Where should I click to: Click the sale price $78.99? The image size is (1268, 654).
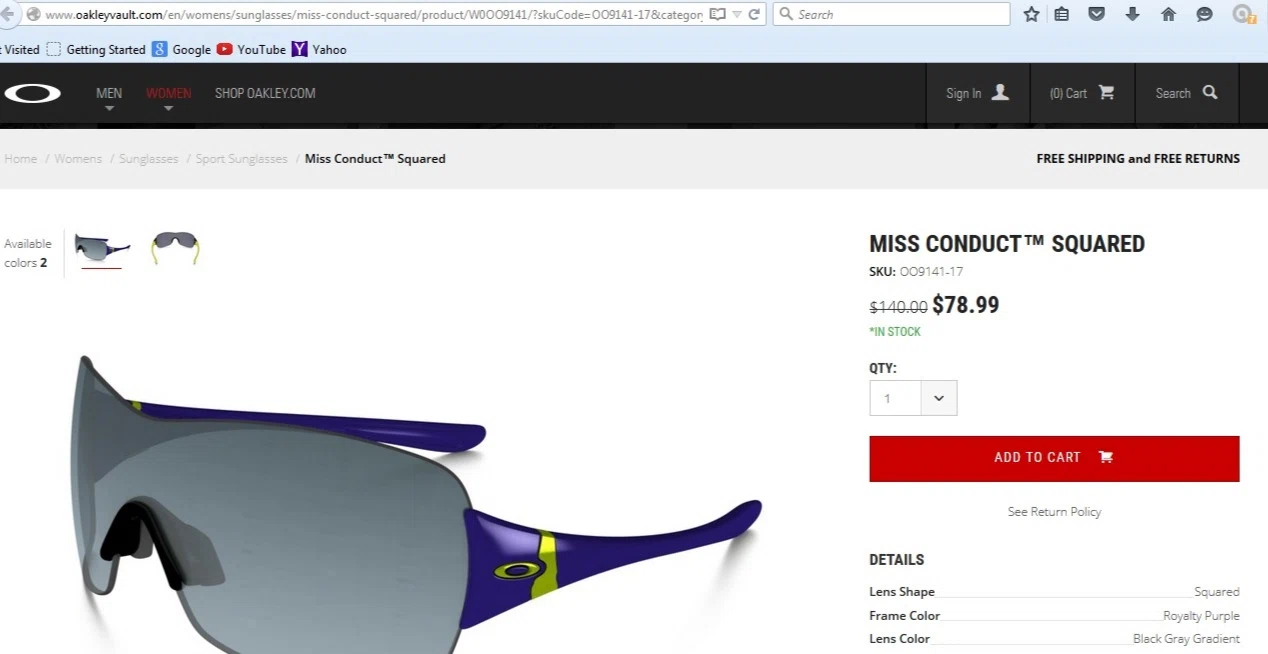(x=965, y=305)
